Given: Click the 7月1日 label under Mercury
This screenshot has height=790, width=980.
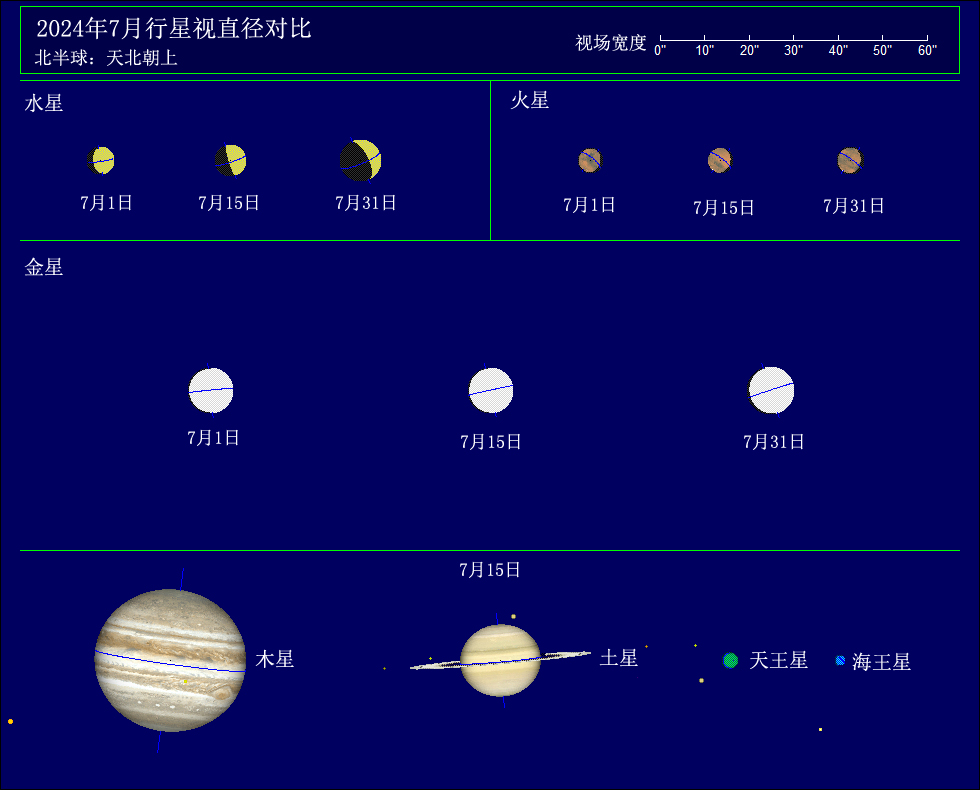Looking at the screenshot, I should [x=106, y=203].
